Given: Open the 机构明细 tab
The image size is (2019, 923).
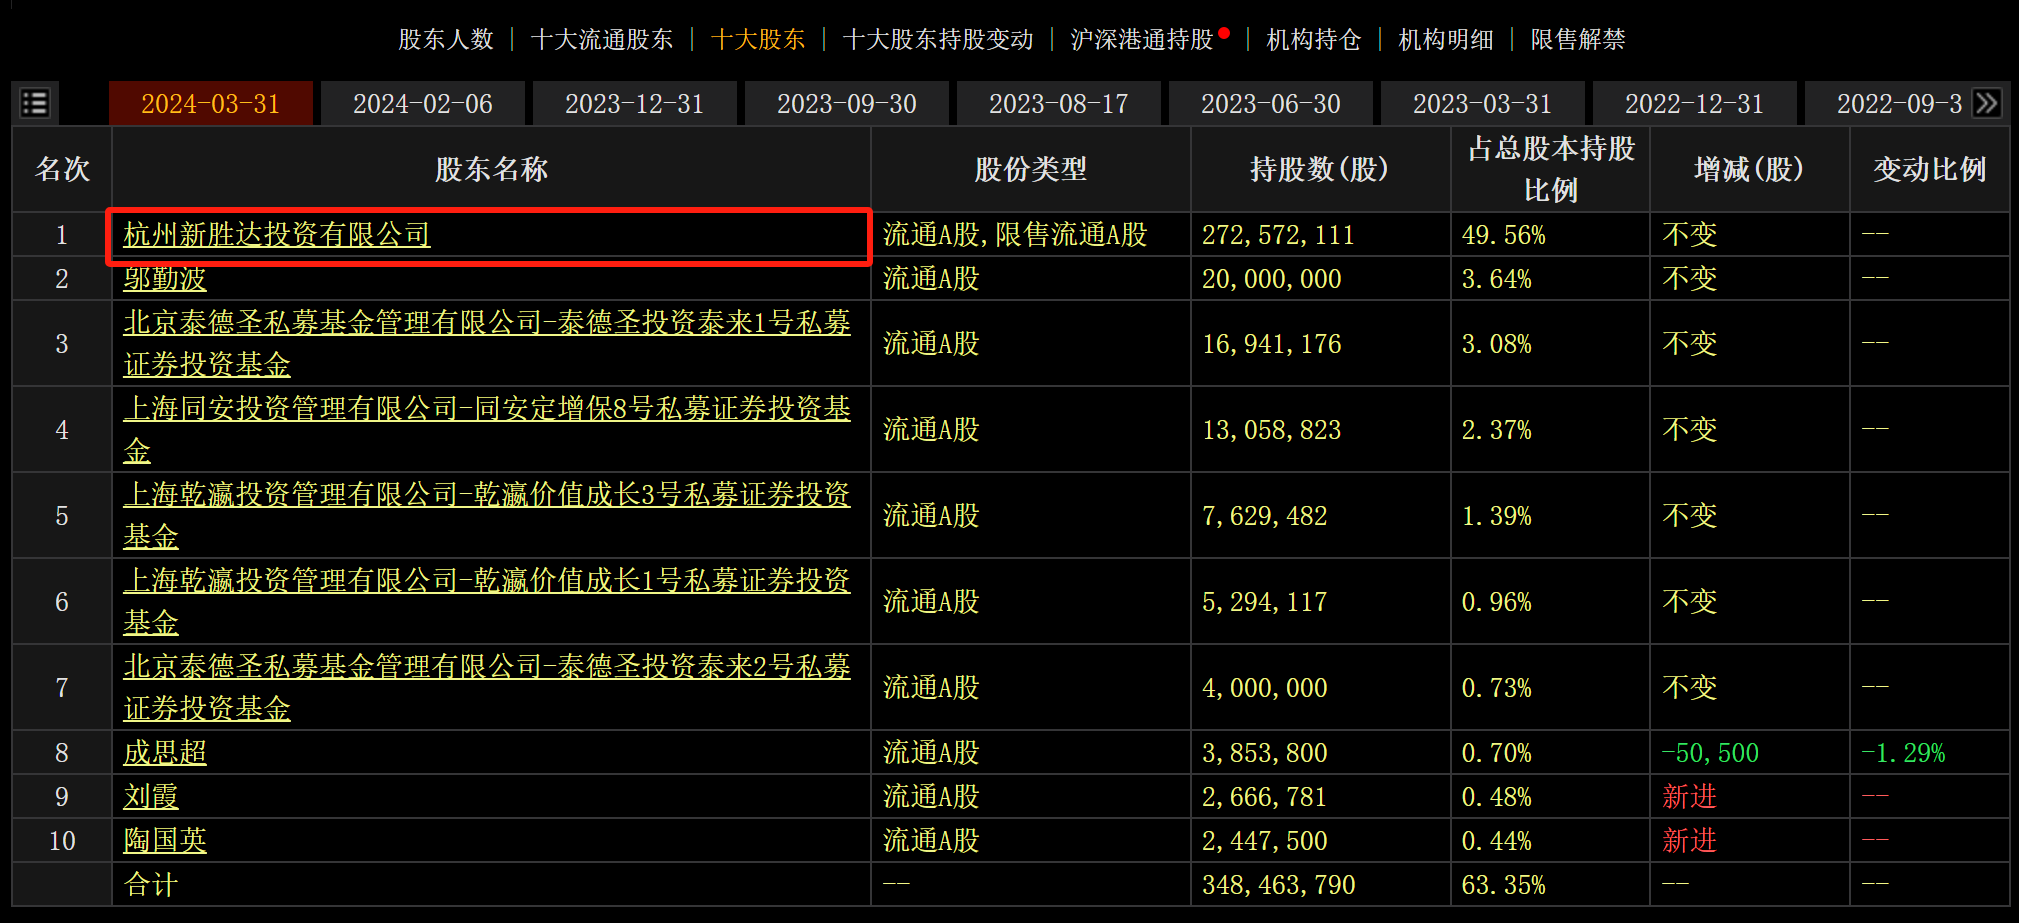Looking at the screenshot, I should point(1446,39).
